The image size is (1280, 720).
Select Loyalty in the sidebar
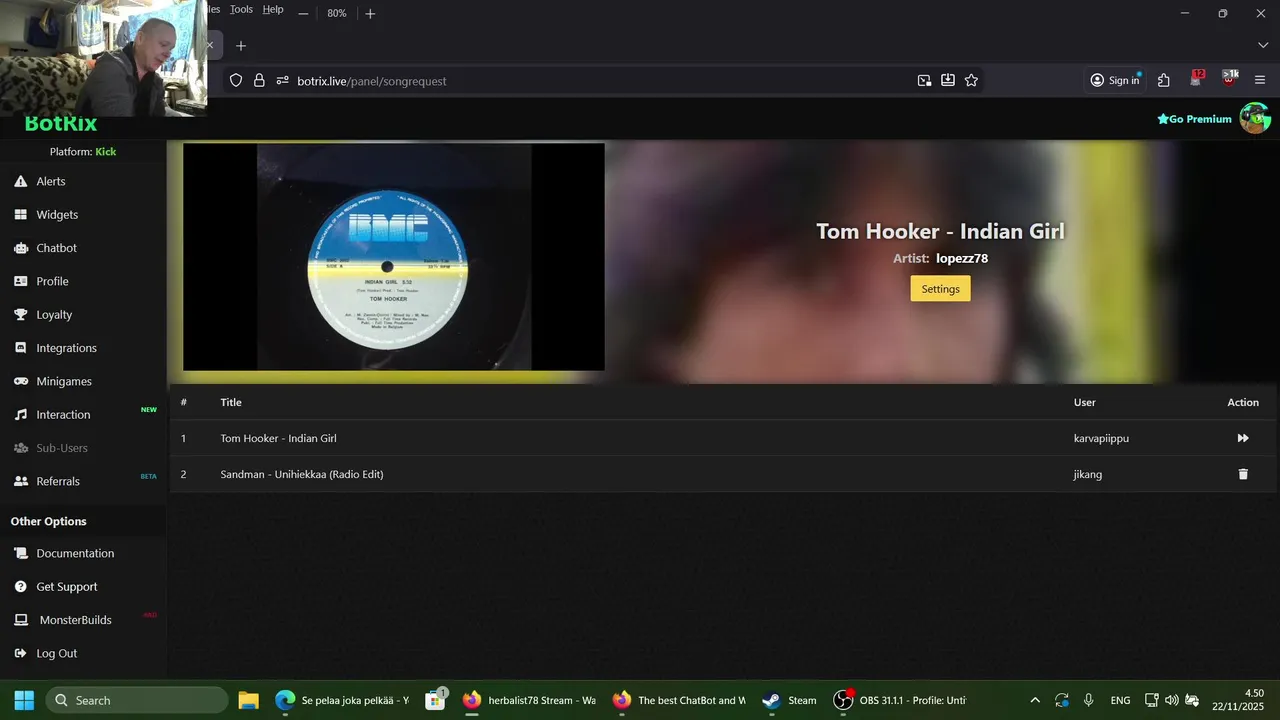(x=54, y=314)
